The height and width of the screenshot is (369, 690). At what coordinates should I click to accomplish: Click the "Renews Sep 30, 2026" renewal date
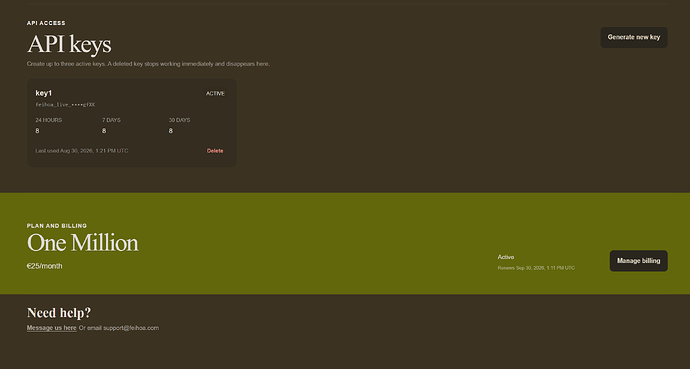click(536, 268)
